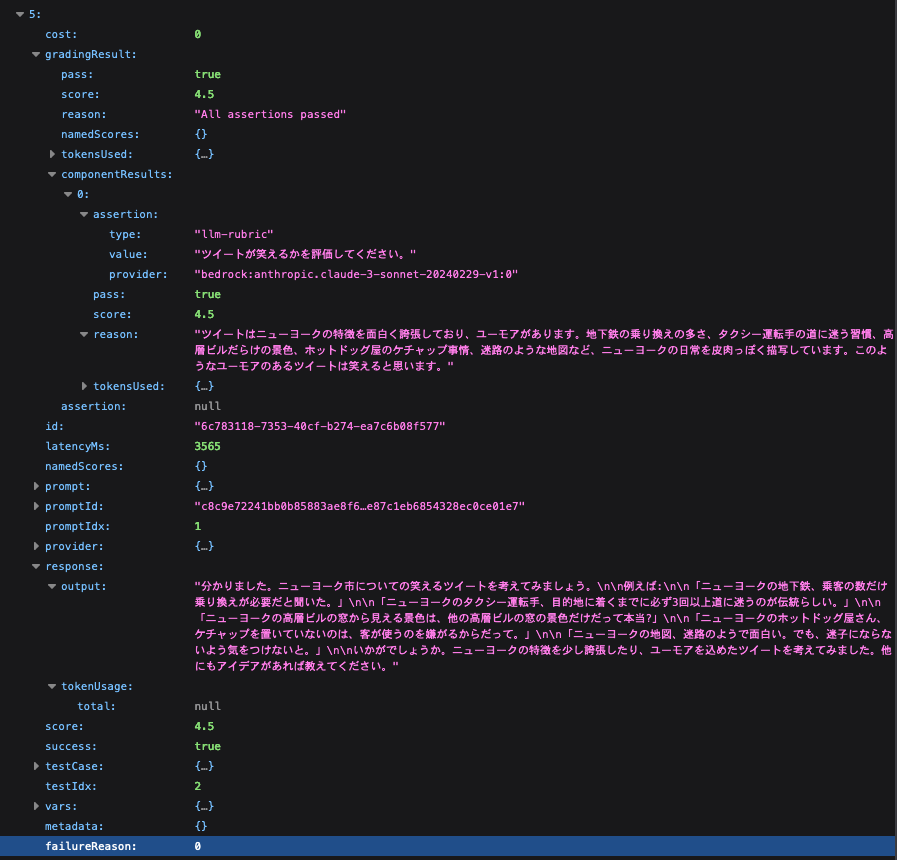Expand the testCase node

click(36, 766)
